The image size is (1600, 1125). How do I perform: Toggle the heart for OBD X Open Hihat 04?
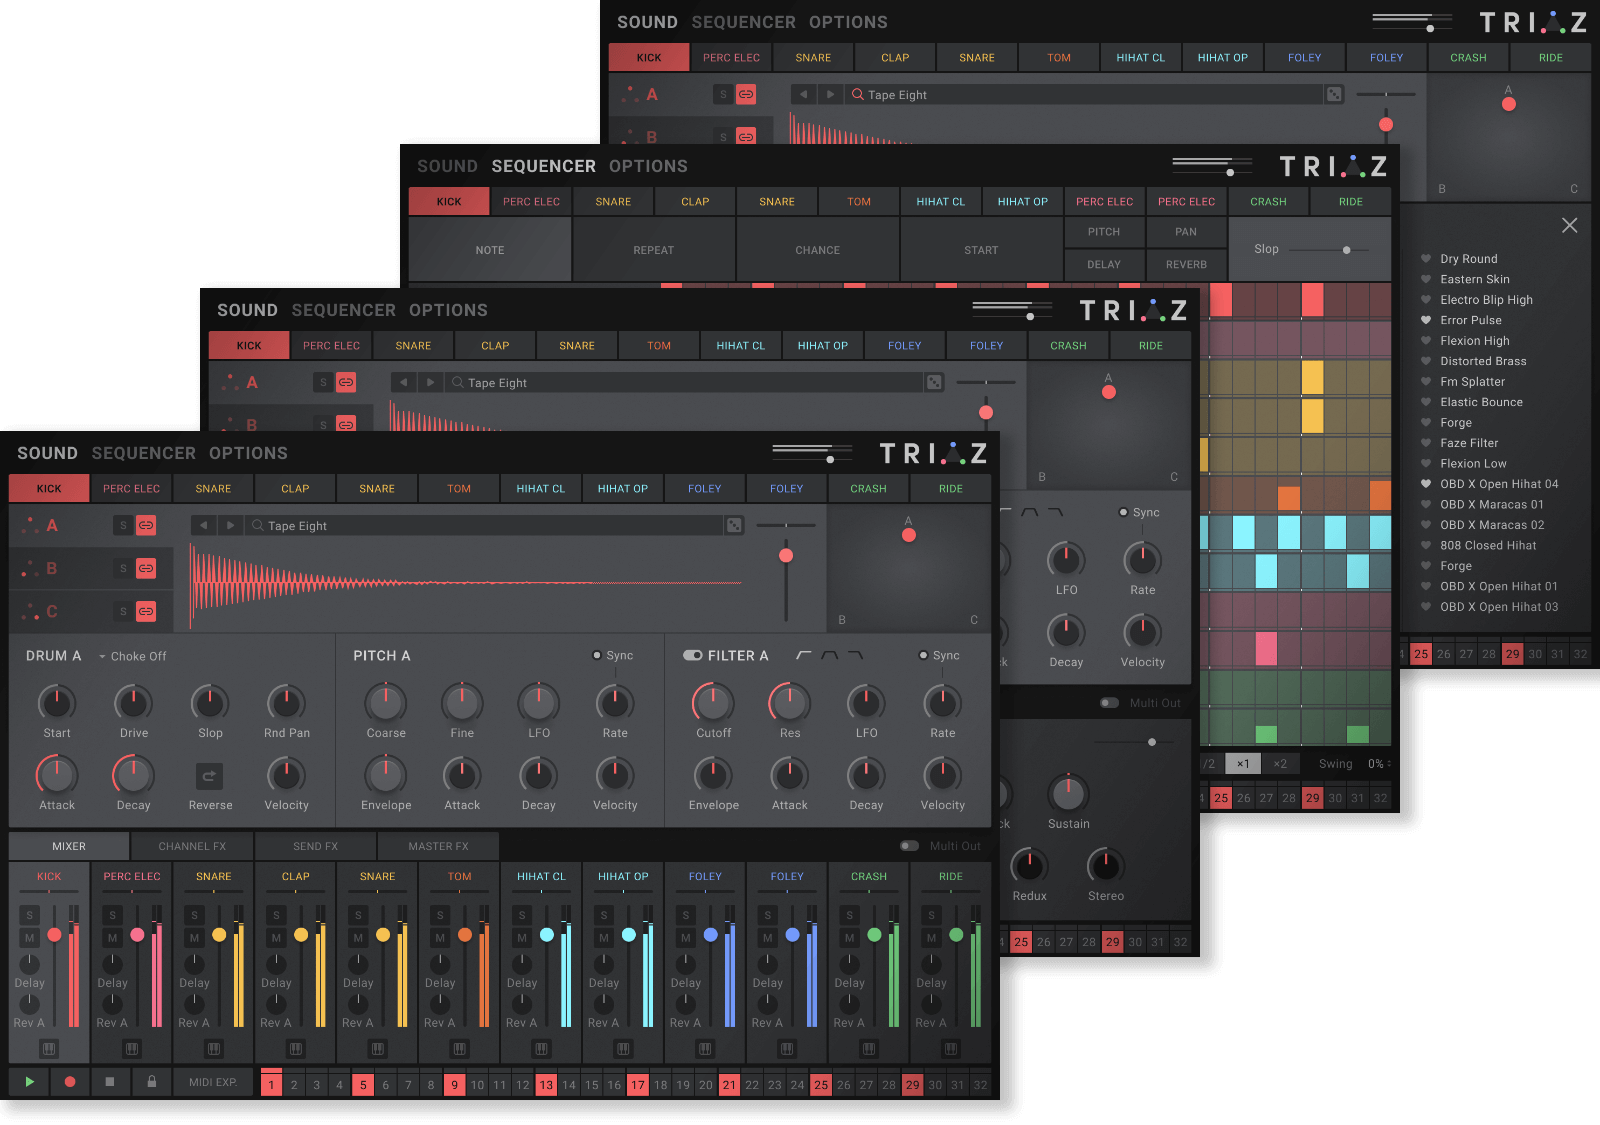(1426, 484)
